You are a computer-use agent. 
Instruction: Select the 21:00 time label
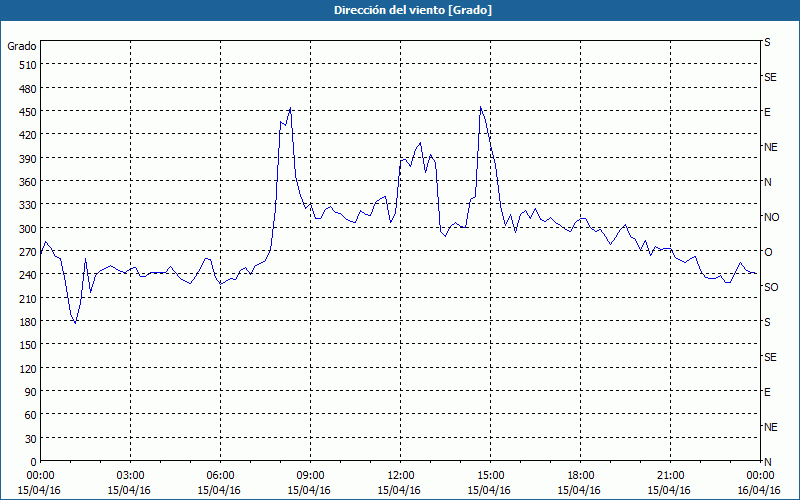(670, 476)
